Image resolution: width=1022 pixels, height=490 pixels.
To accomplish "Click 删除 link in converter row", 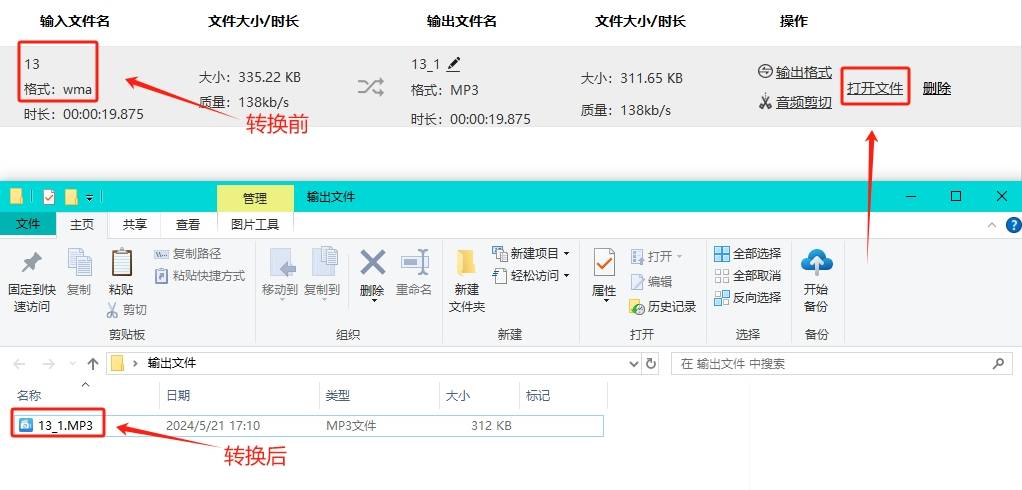I will 937,89.
